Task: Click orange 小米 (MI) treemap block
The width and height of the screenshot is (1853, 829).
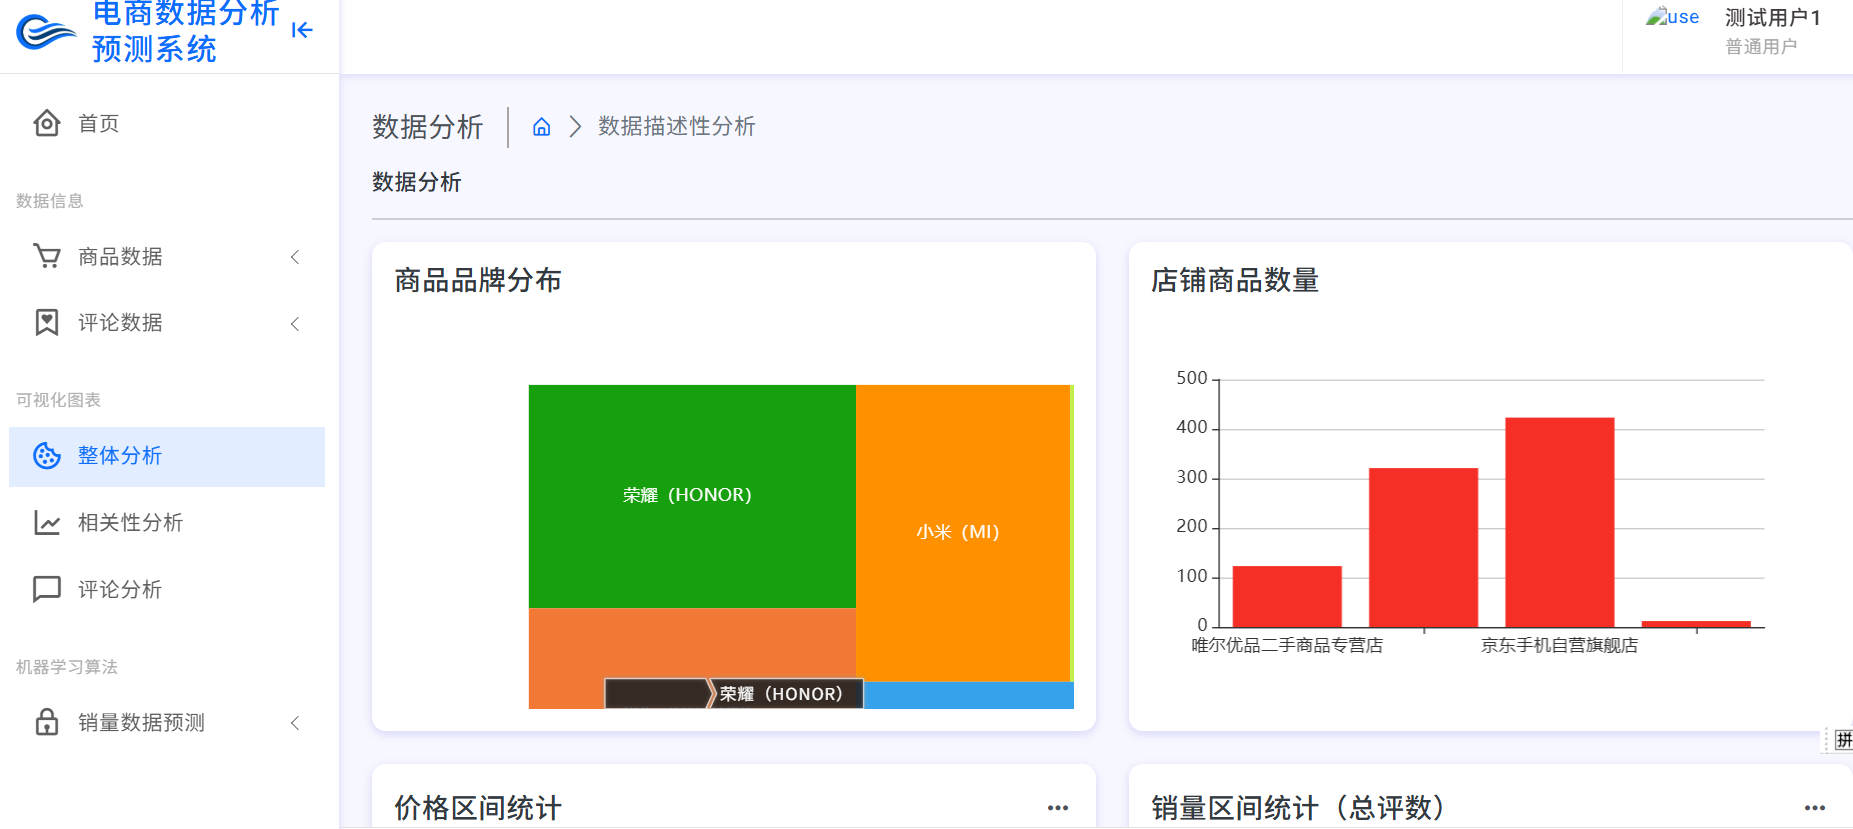Action: pos(963,533)
